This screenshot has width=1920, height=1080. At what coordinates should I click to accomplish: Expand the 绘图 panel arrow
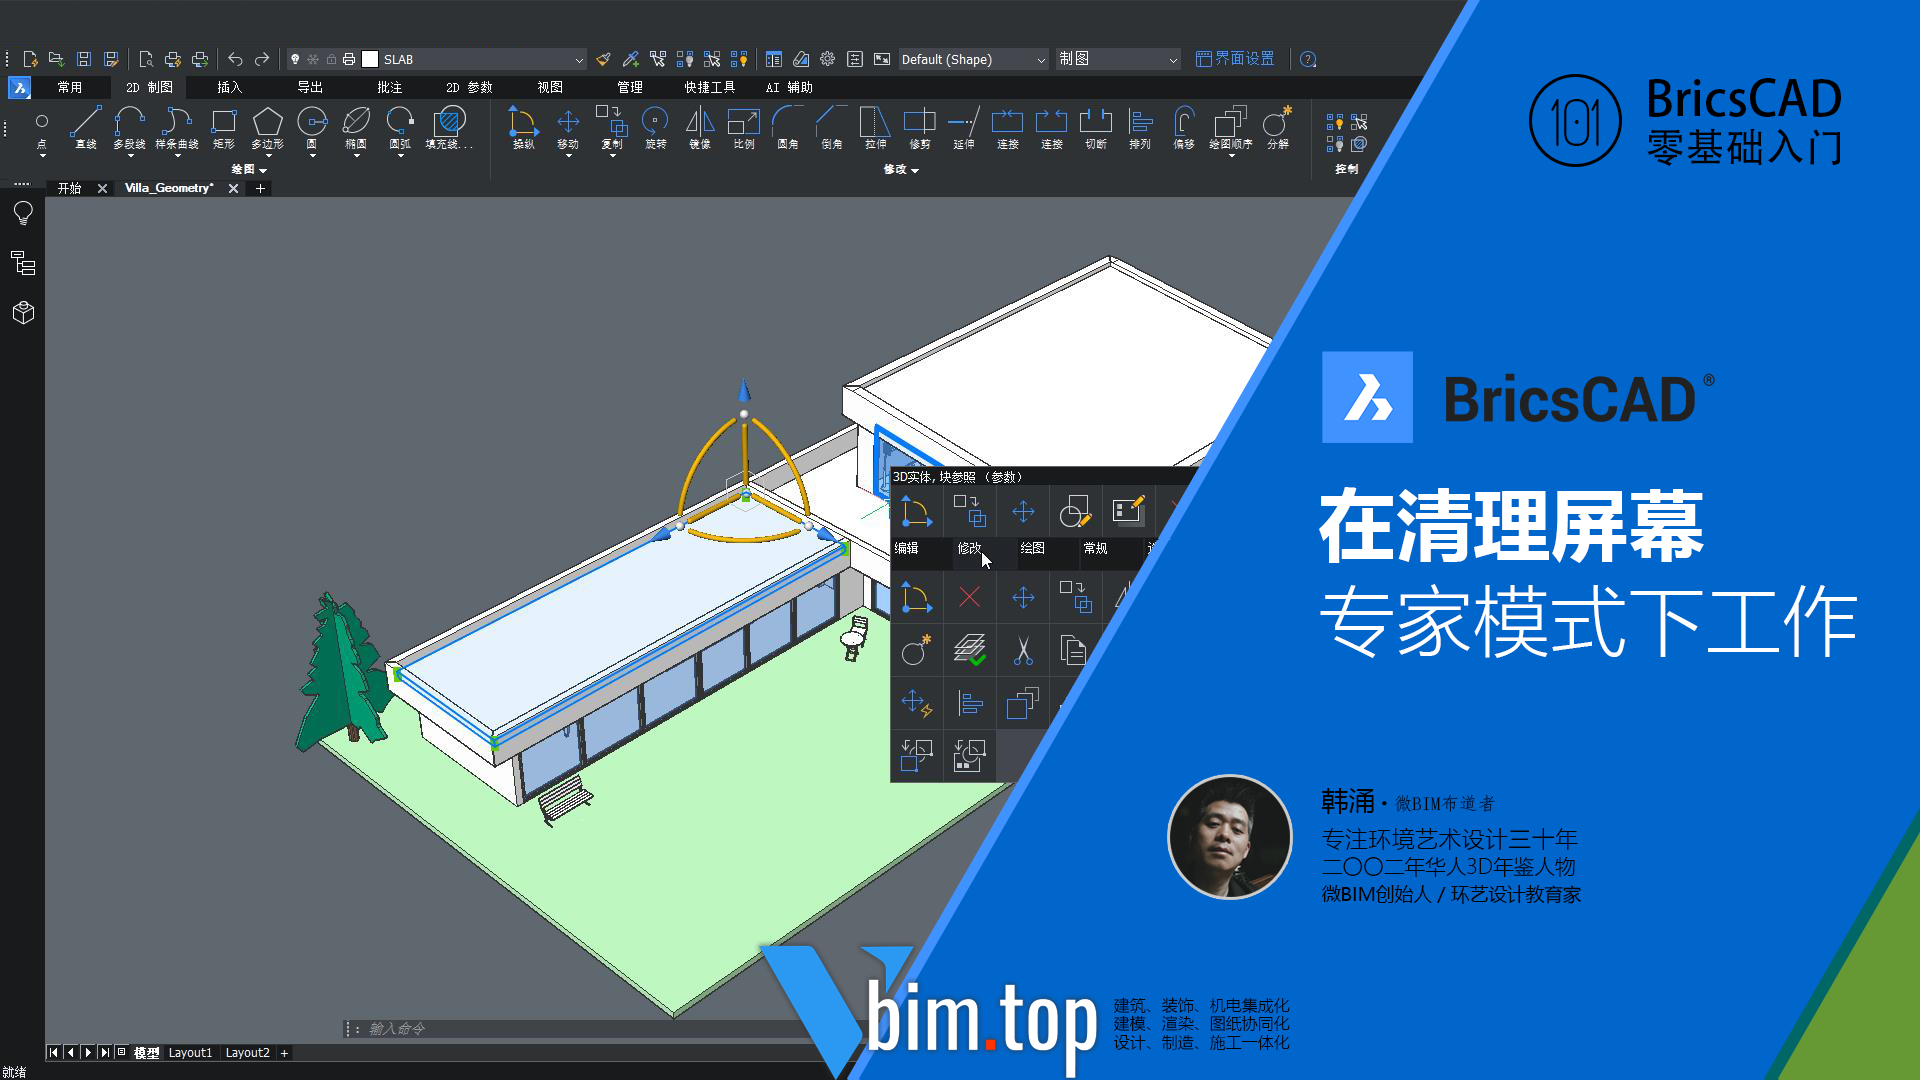click(x=262, y=170)
